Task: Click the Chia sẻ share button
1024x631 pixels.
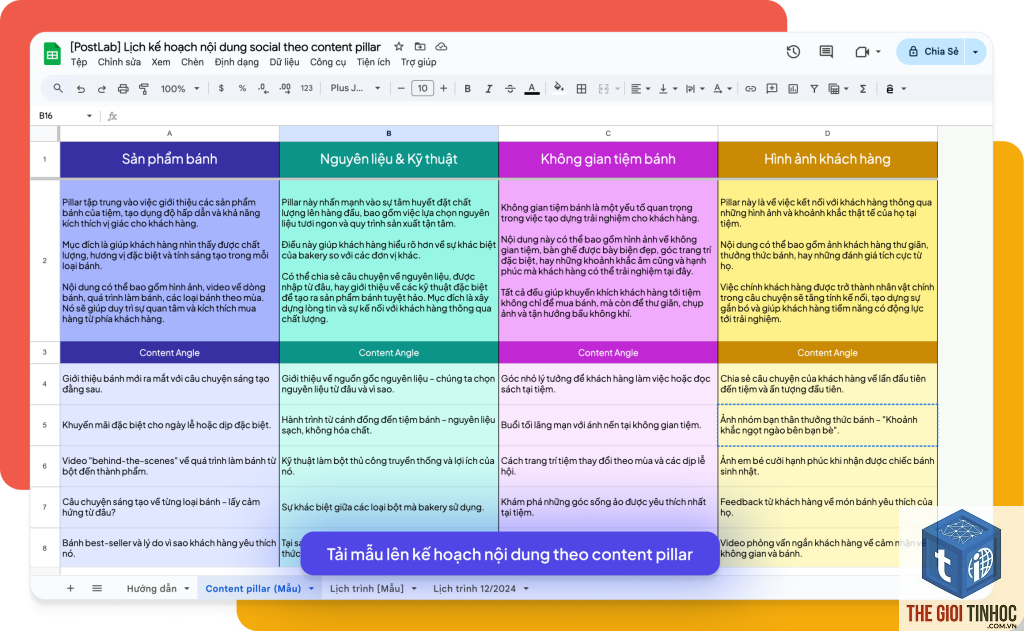Action: point(932,52)
